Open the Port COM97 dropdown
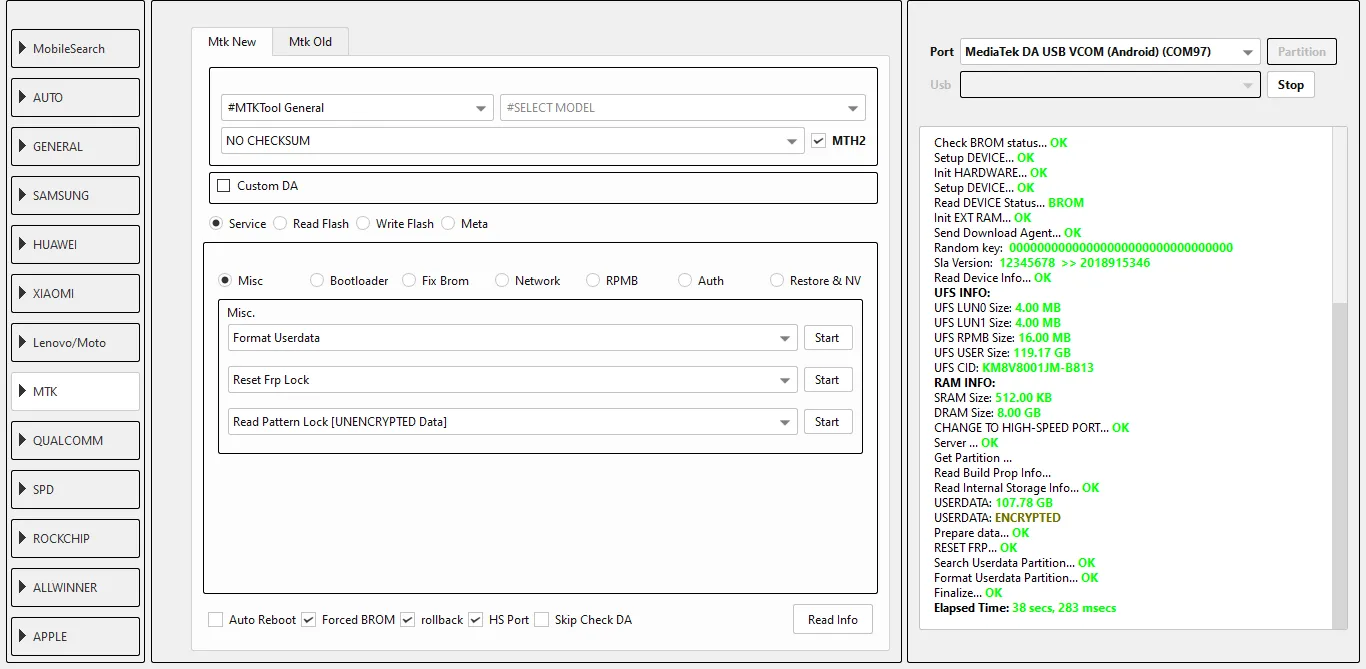 pos(1109,52)
